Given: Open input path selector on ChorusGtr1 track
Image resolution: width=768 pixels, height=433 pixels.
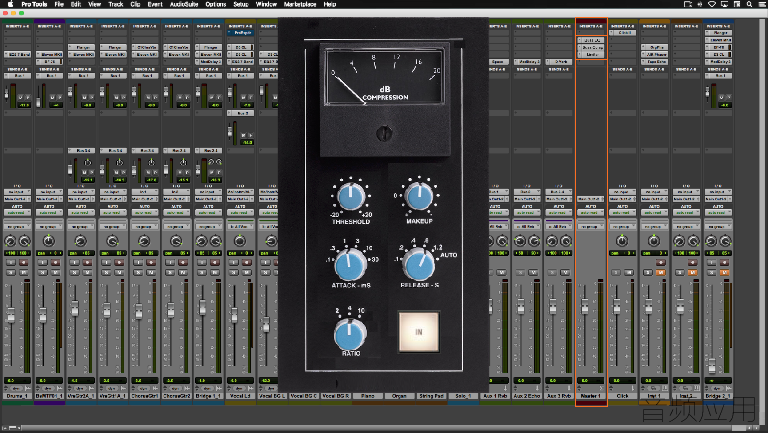Looking at the screenshot, I should [144, 192].
